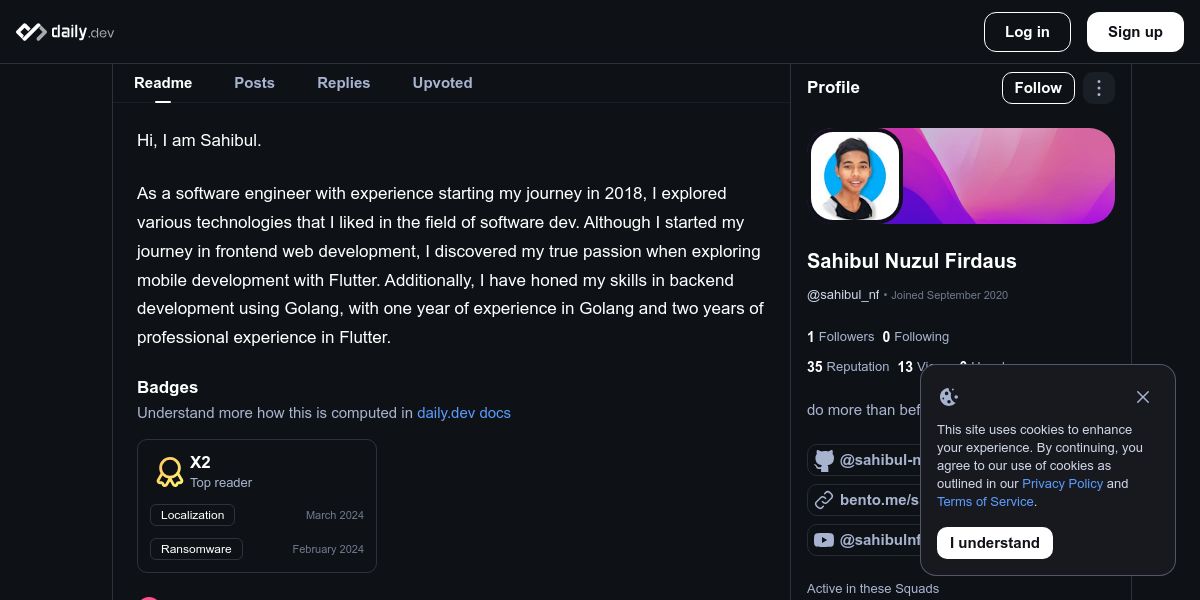
Task: Open the daily.dev docs link
Action: pos(464,413)
